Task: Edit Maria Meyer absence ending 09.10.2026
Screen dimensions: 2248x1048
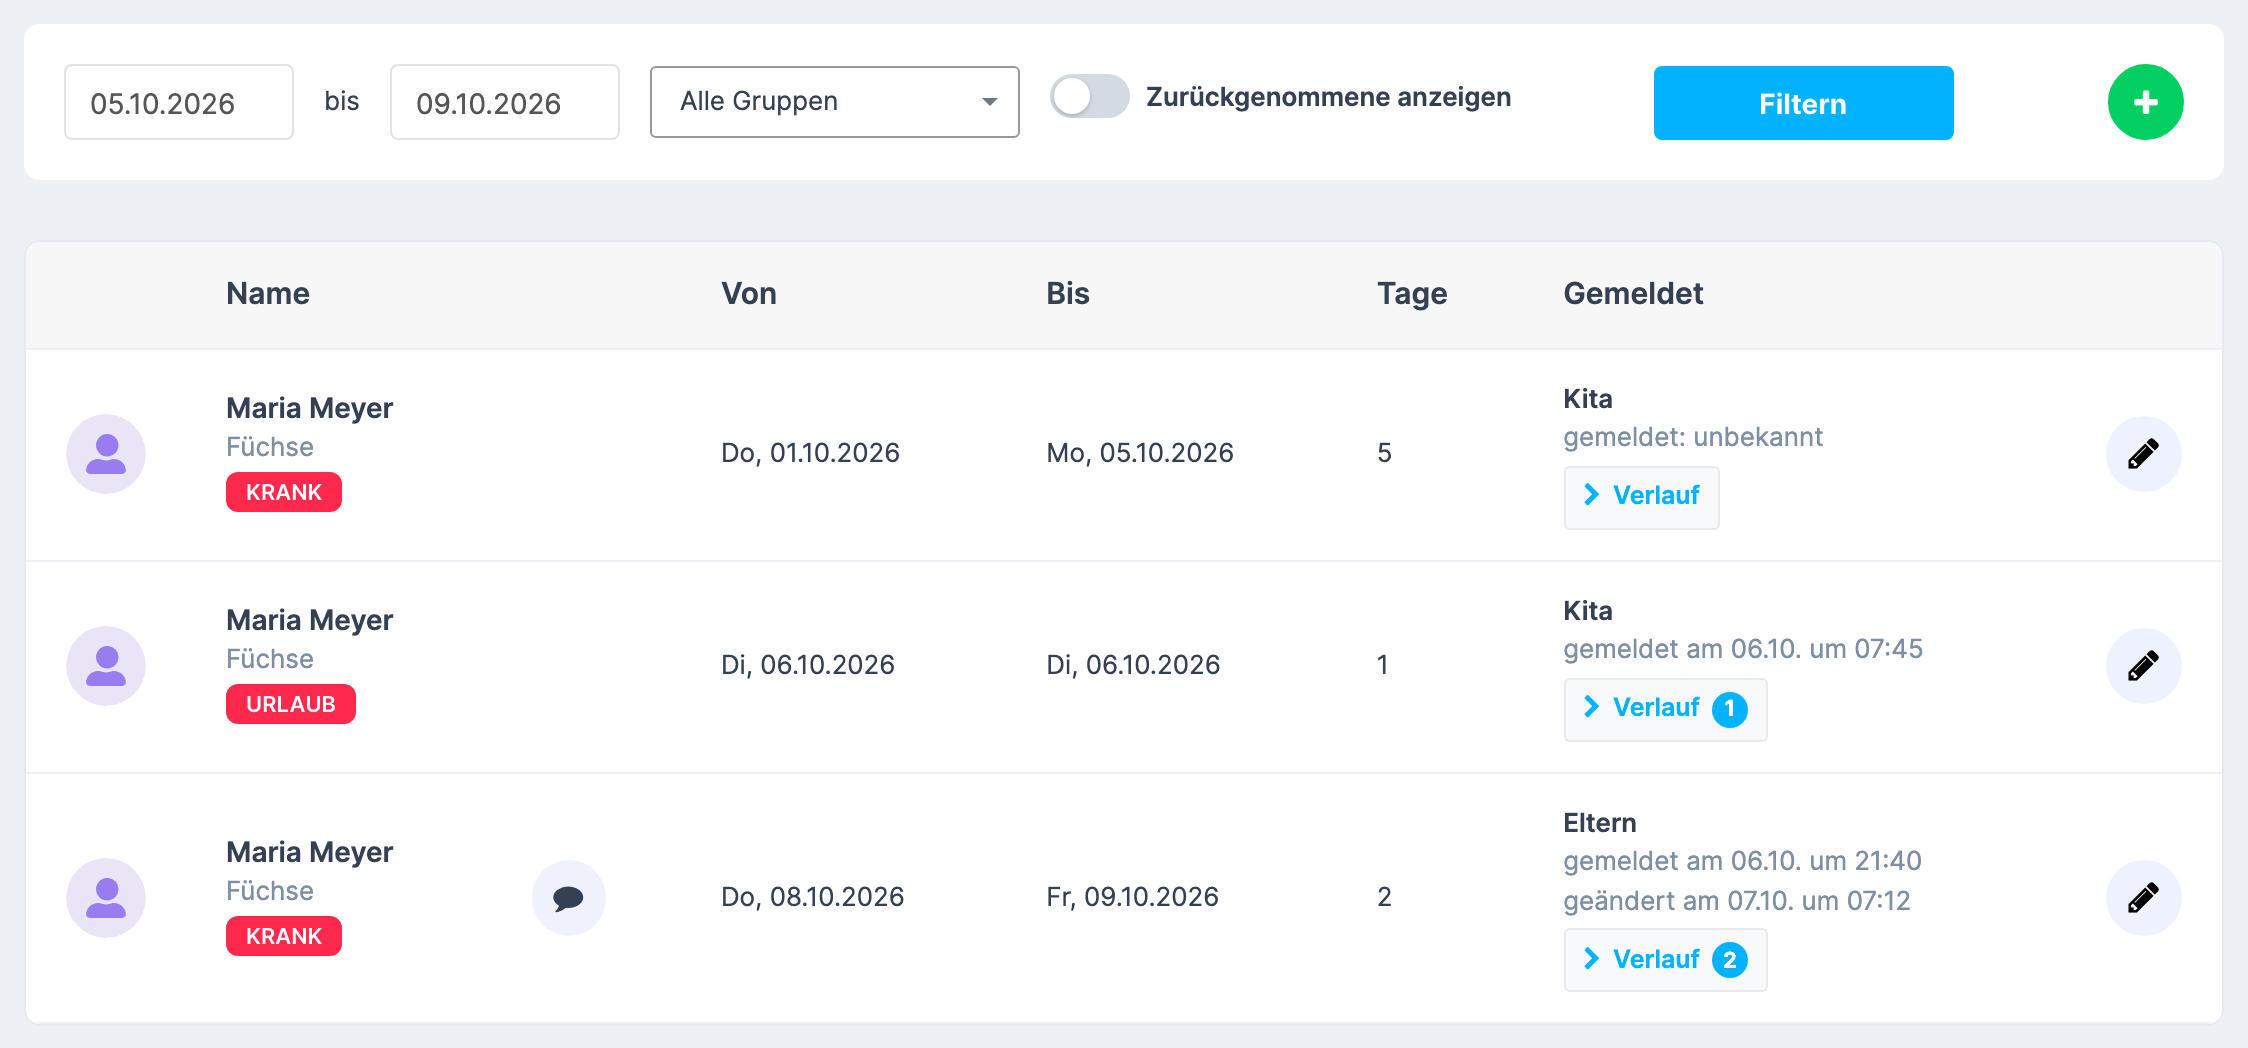Action: [2143, 898]
